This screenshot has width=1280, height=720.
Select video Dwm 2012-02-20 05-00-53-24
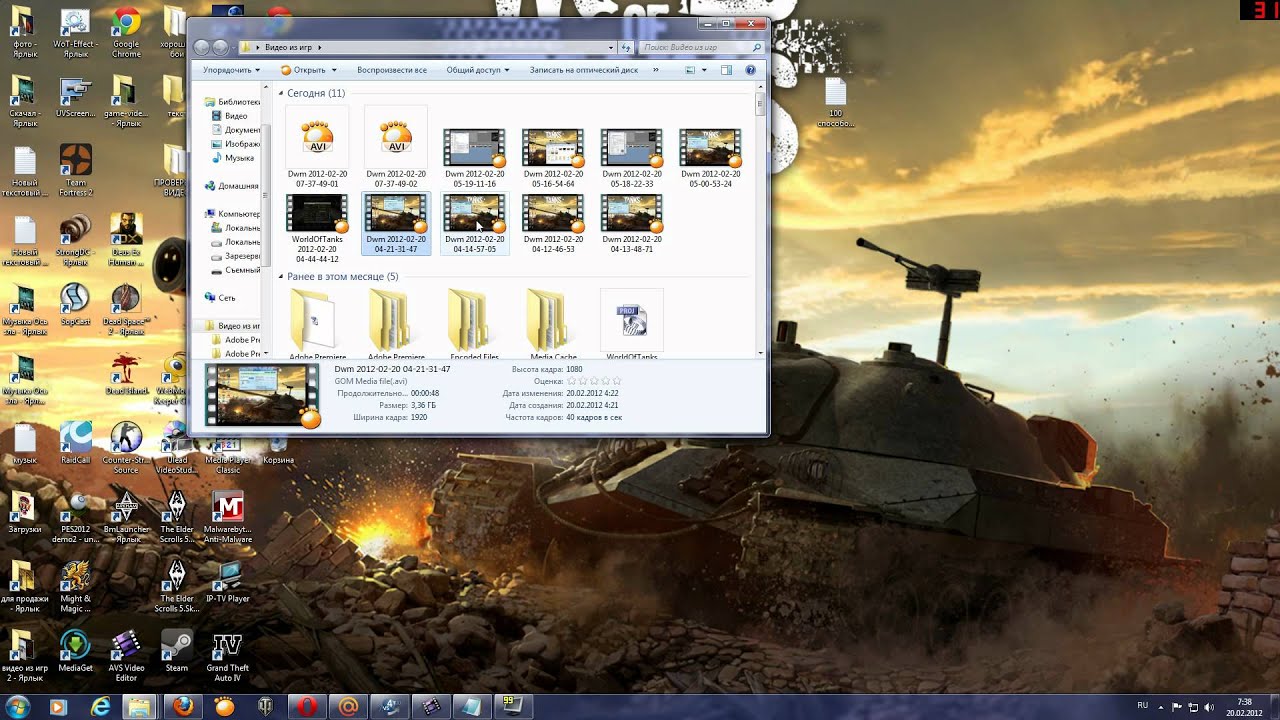click(x=710, y=158)
